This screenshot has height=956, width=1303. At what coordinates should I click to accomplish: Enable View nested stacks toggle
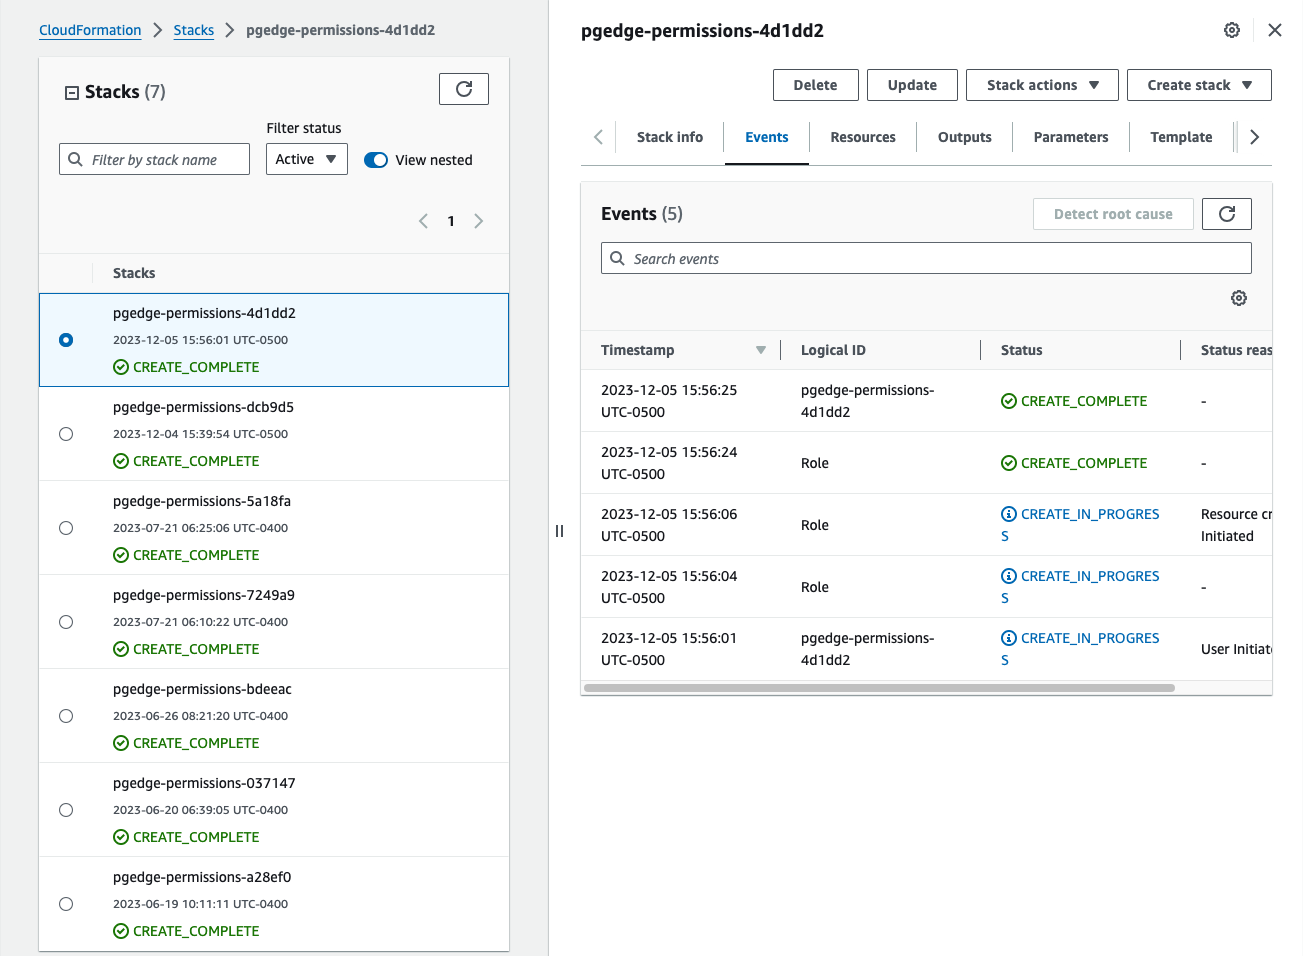tap(375, 159)
